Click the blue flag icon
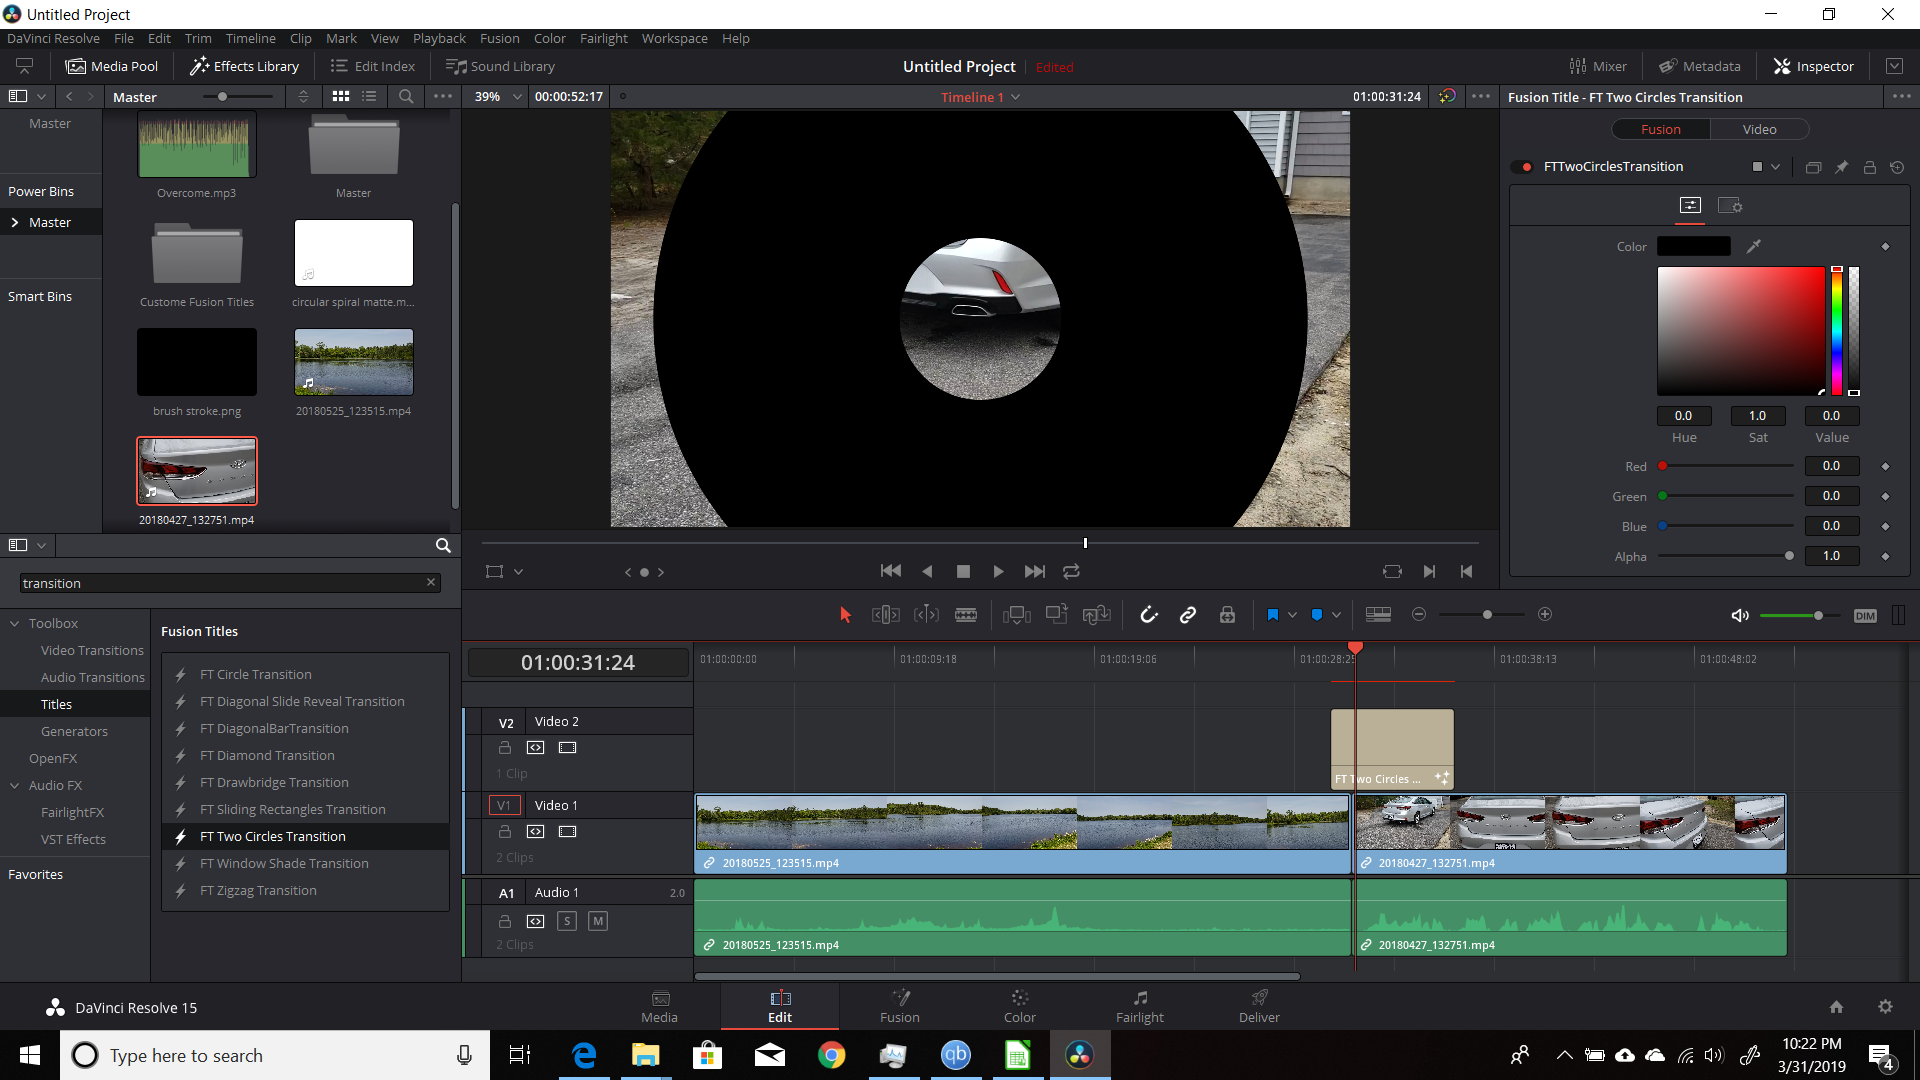The image size is (1920, 1080). point(1272,615)
